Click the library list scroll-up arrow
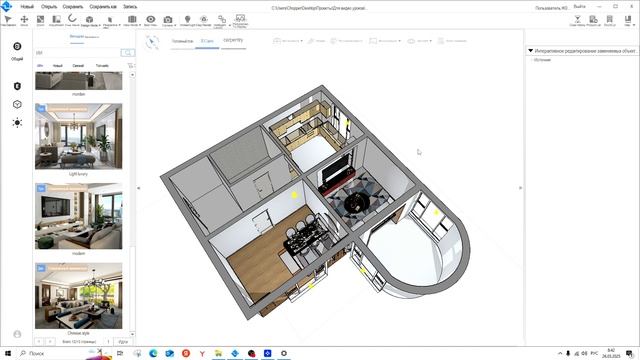This screenshot has width=640, height=360. [x=132, y=75]
